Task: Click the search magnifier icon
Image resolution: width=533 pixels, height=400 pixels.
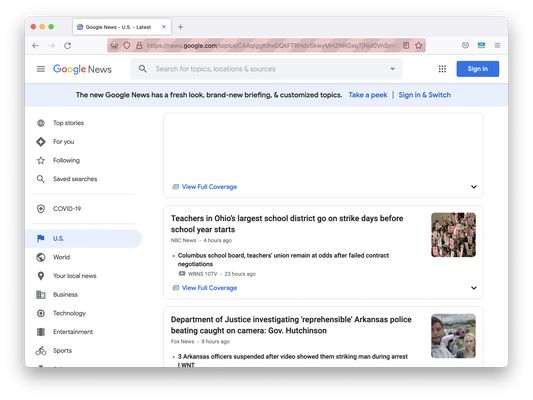Action: click(x=143, y=69)
